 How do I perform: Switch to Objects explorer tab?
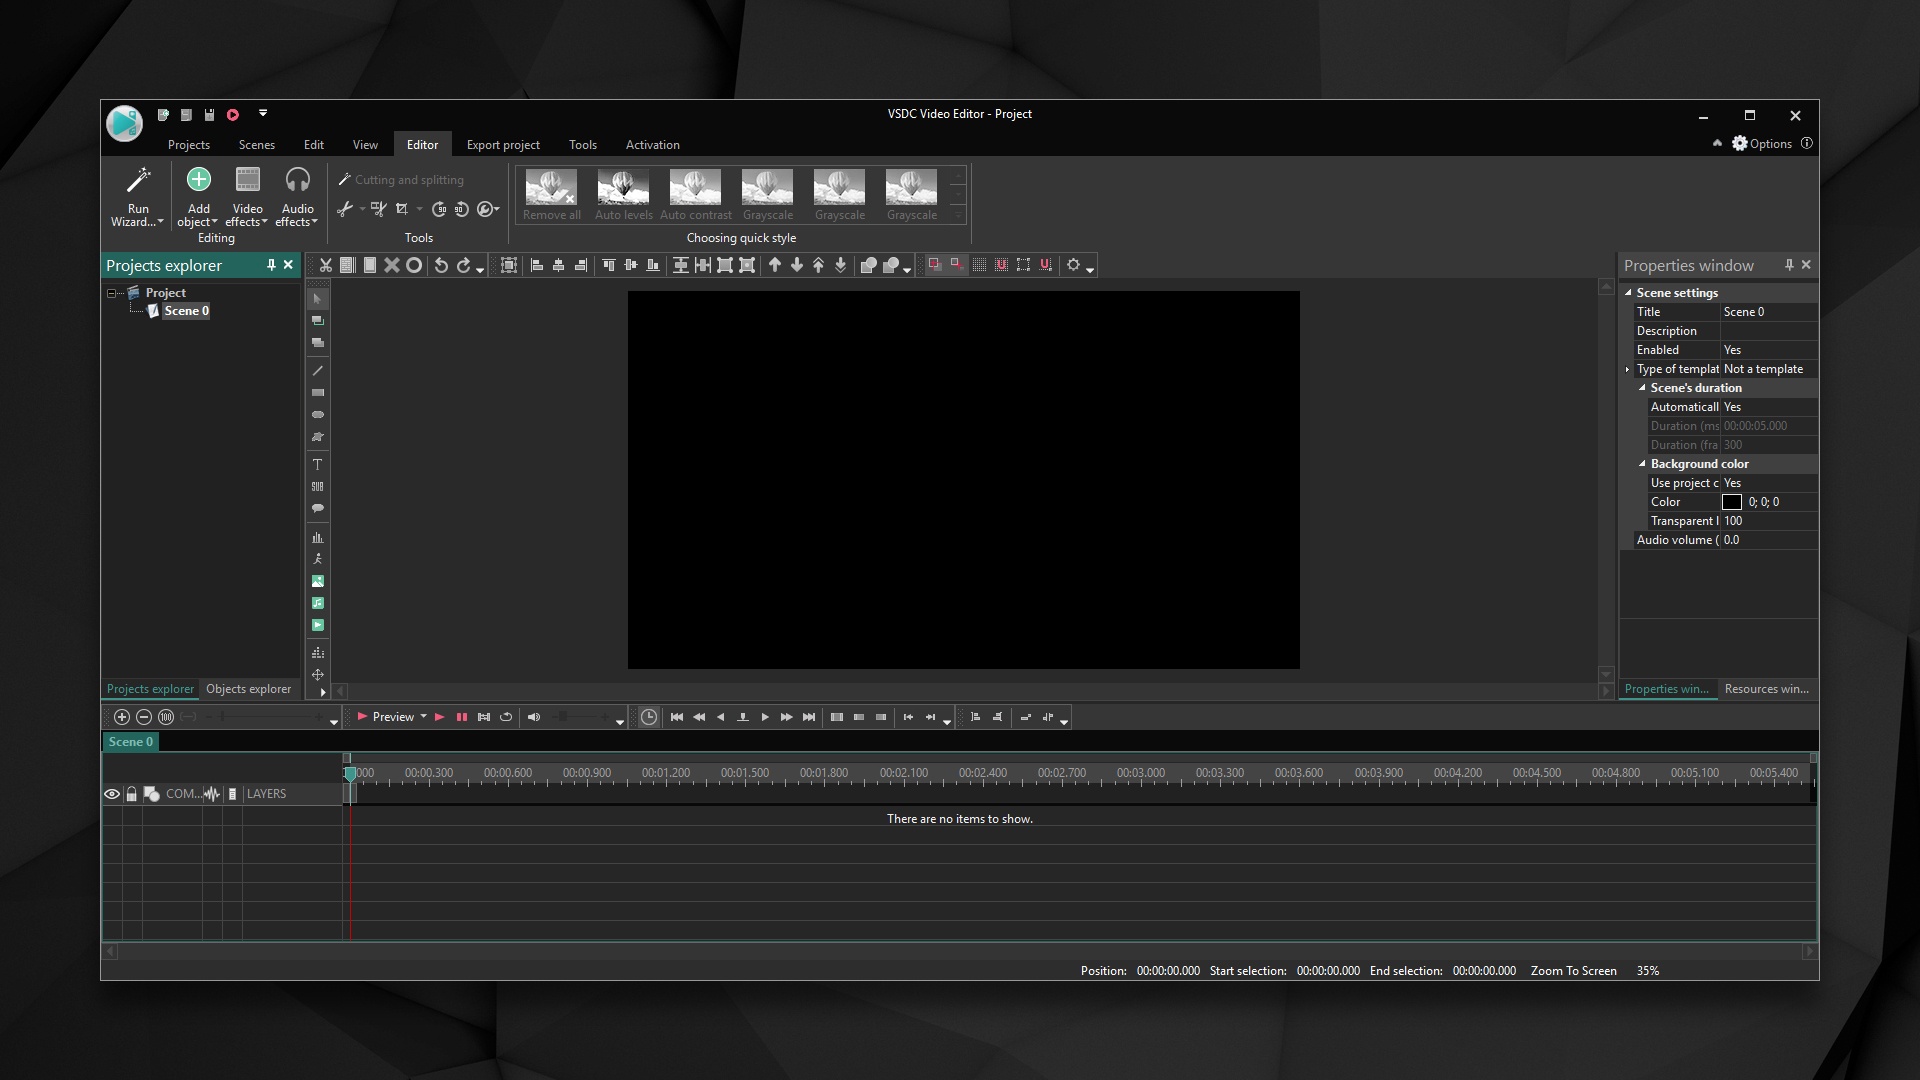tap(248, 689)
